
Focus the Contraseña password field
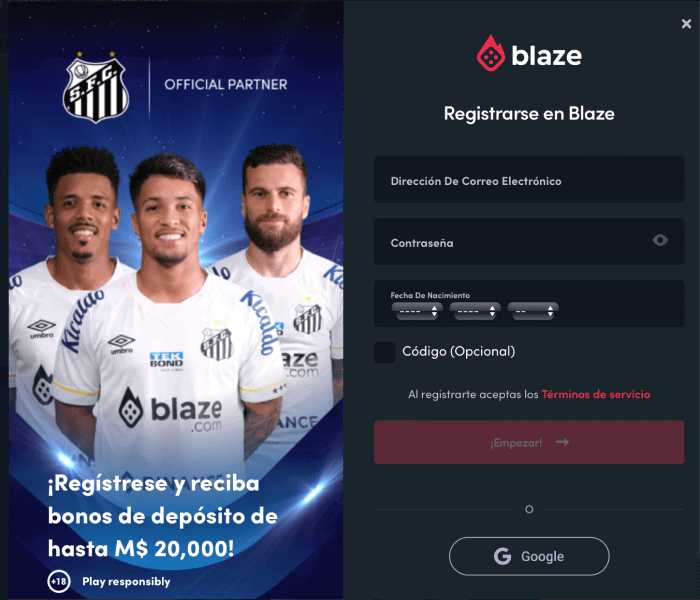point(529,242)
